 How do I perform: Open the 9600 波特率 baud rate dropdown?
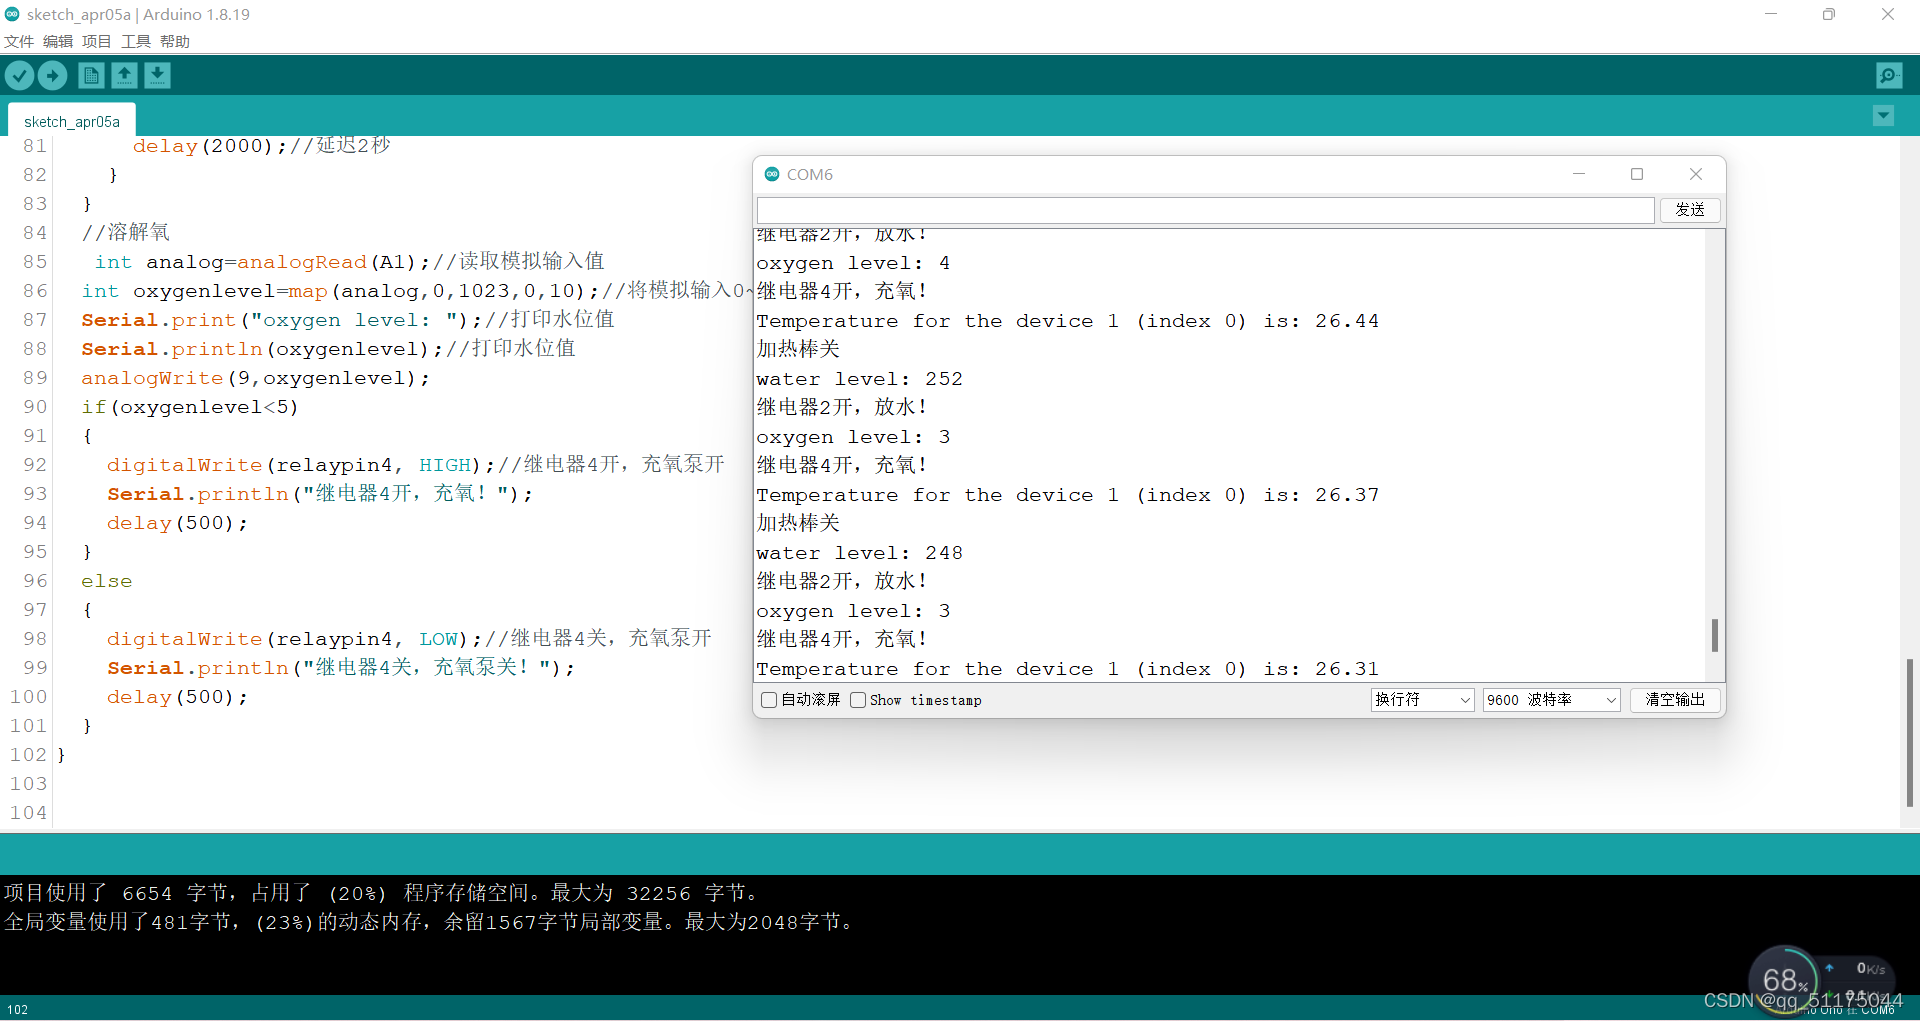(x=1551, y=700)
